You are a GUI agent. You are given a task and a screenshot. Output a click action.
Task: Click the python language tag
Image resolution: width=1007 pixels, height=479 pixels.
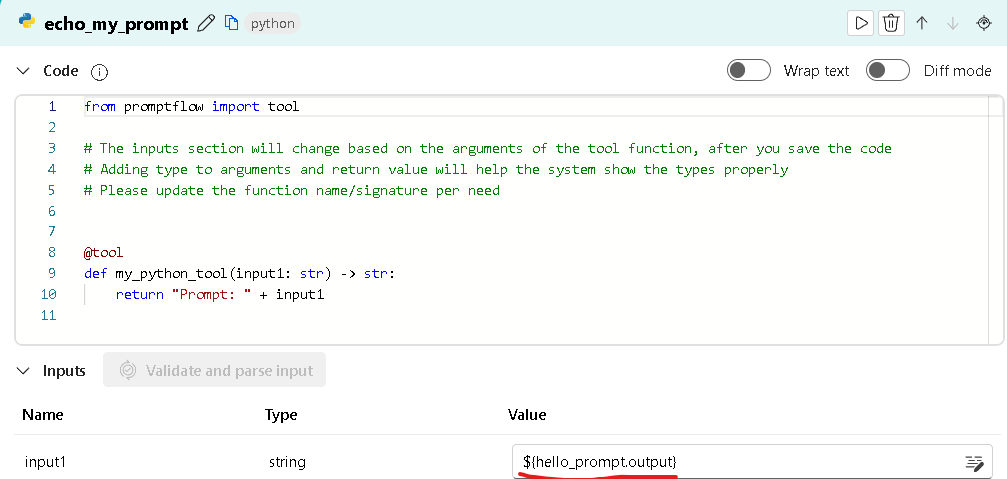click(x=273, y=23)
